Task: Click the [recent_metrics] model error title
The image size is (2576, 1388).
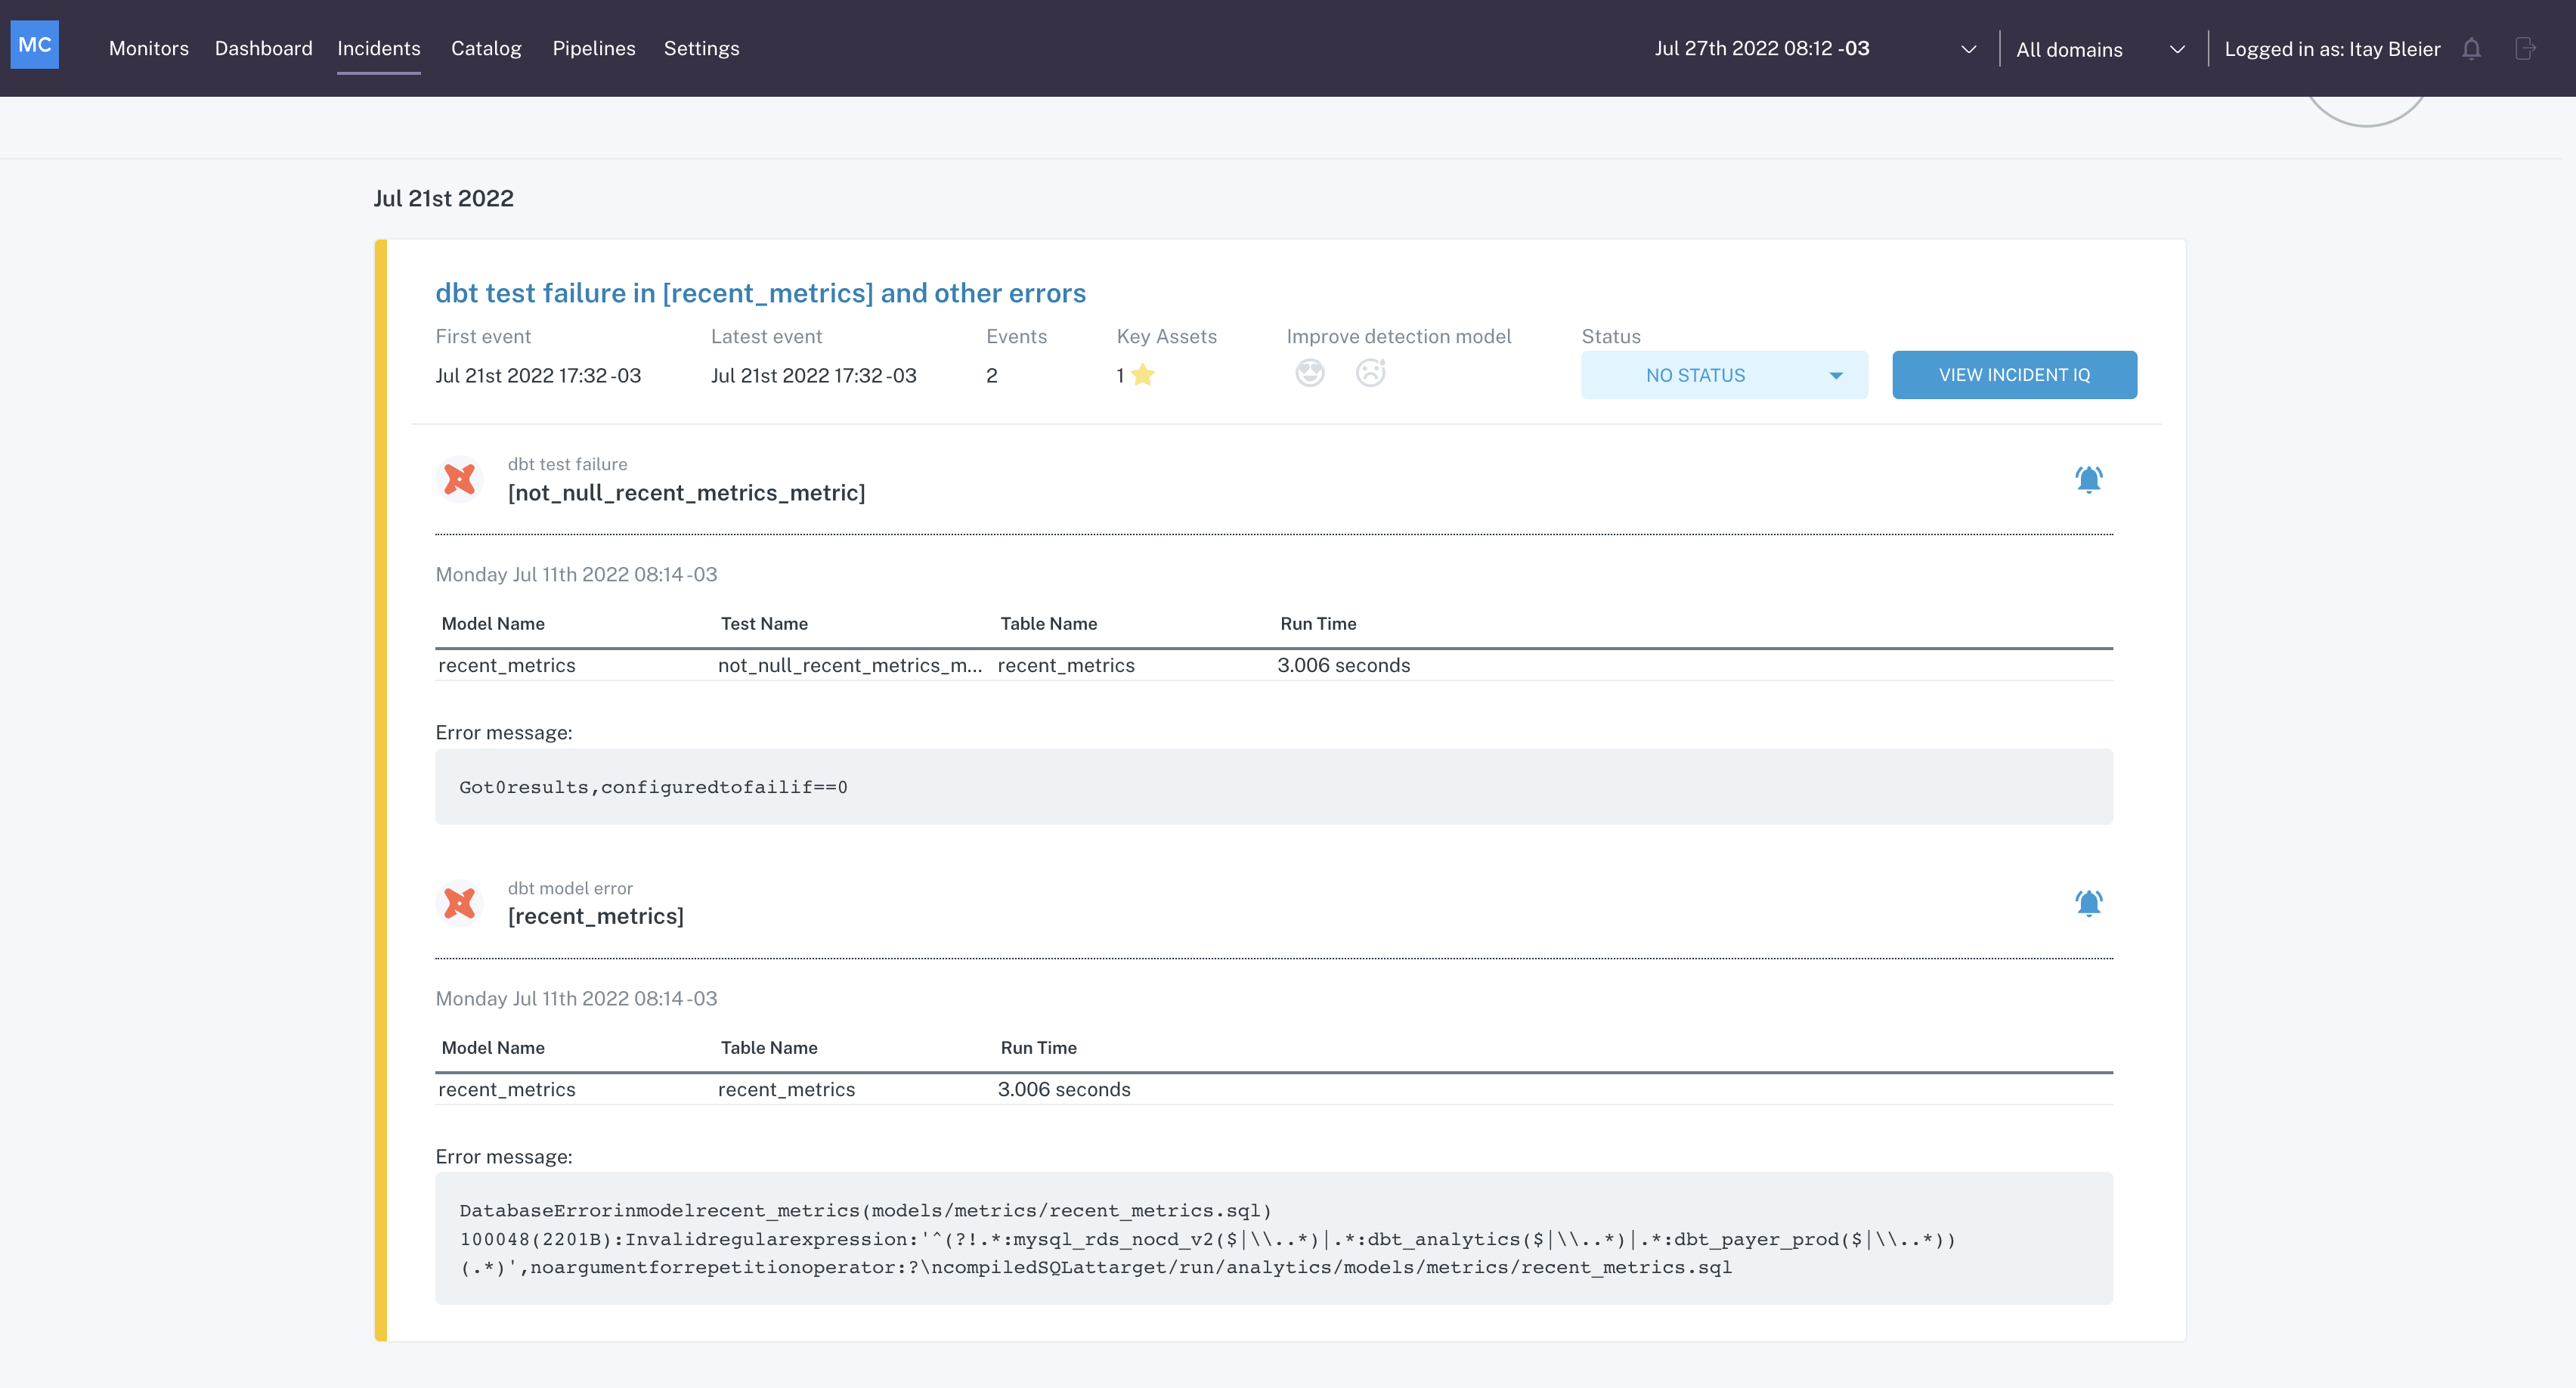Action: tap(596, 916)
